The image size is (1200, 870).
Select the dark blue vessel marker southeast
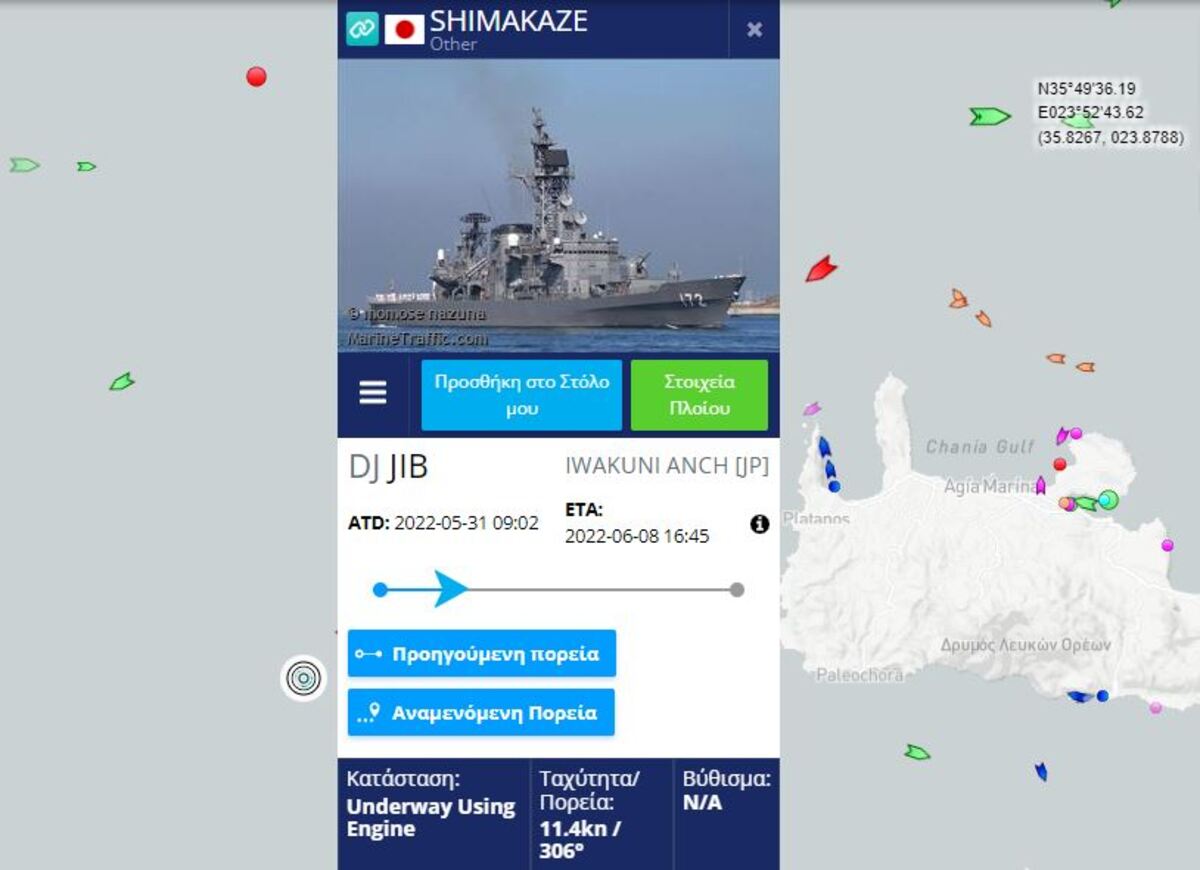coord(1041,771)
